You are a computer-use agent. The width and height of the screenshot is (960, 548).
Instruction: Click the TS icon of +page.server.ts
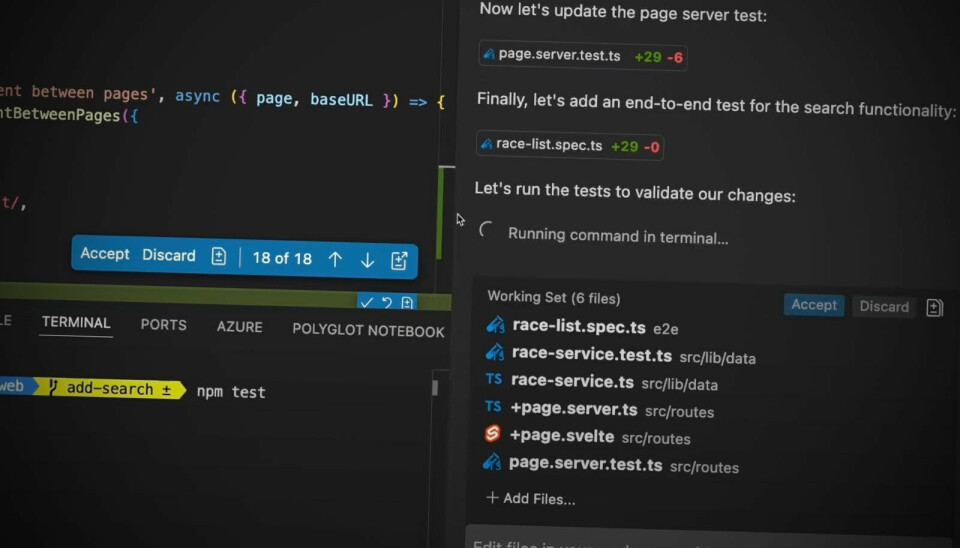coord(493,406)
